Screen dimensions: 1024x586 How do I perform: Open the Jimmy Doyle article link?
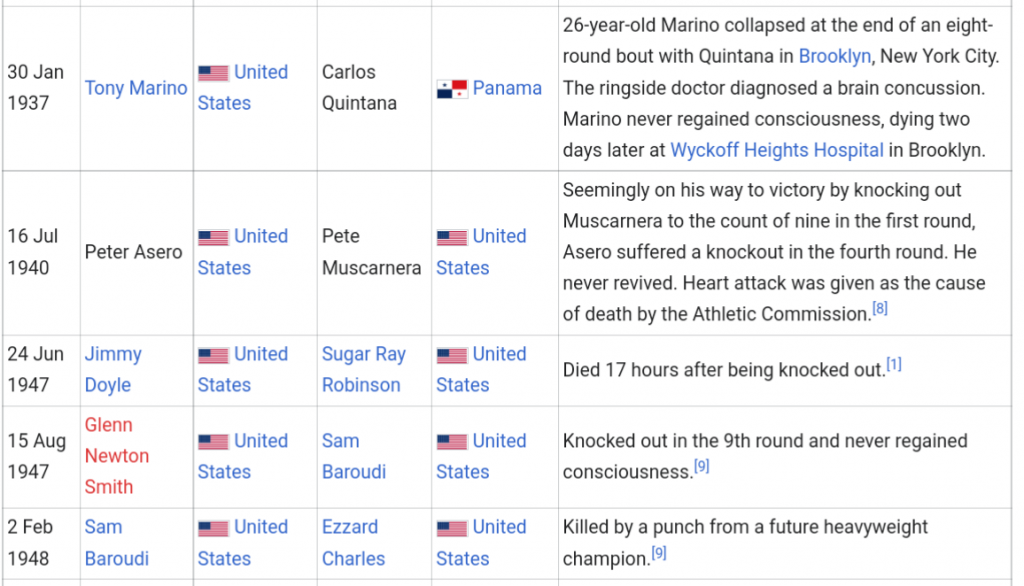click(113, 370)
